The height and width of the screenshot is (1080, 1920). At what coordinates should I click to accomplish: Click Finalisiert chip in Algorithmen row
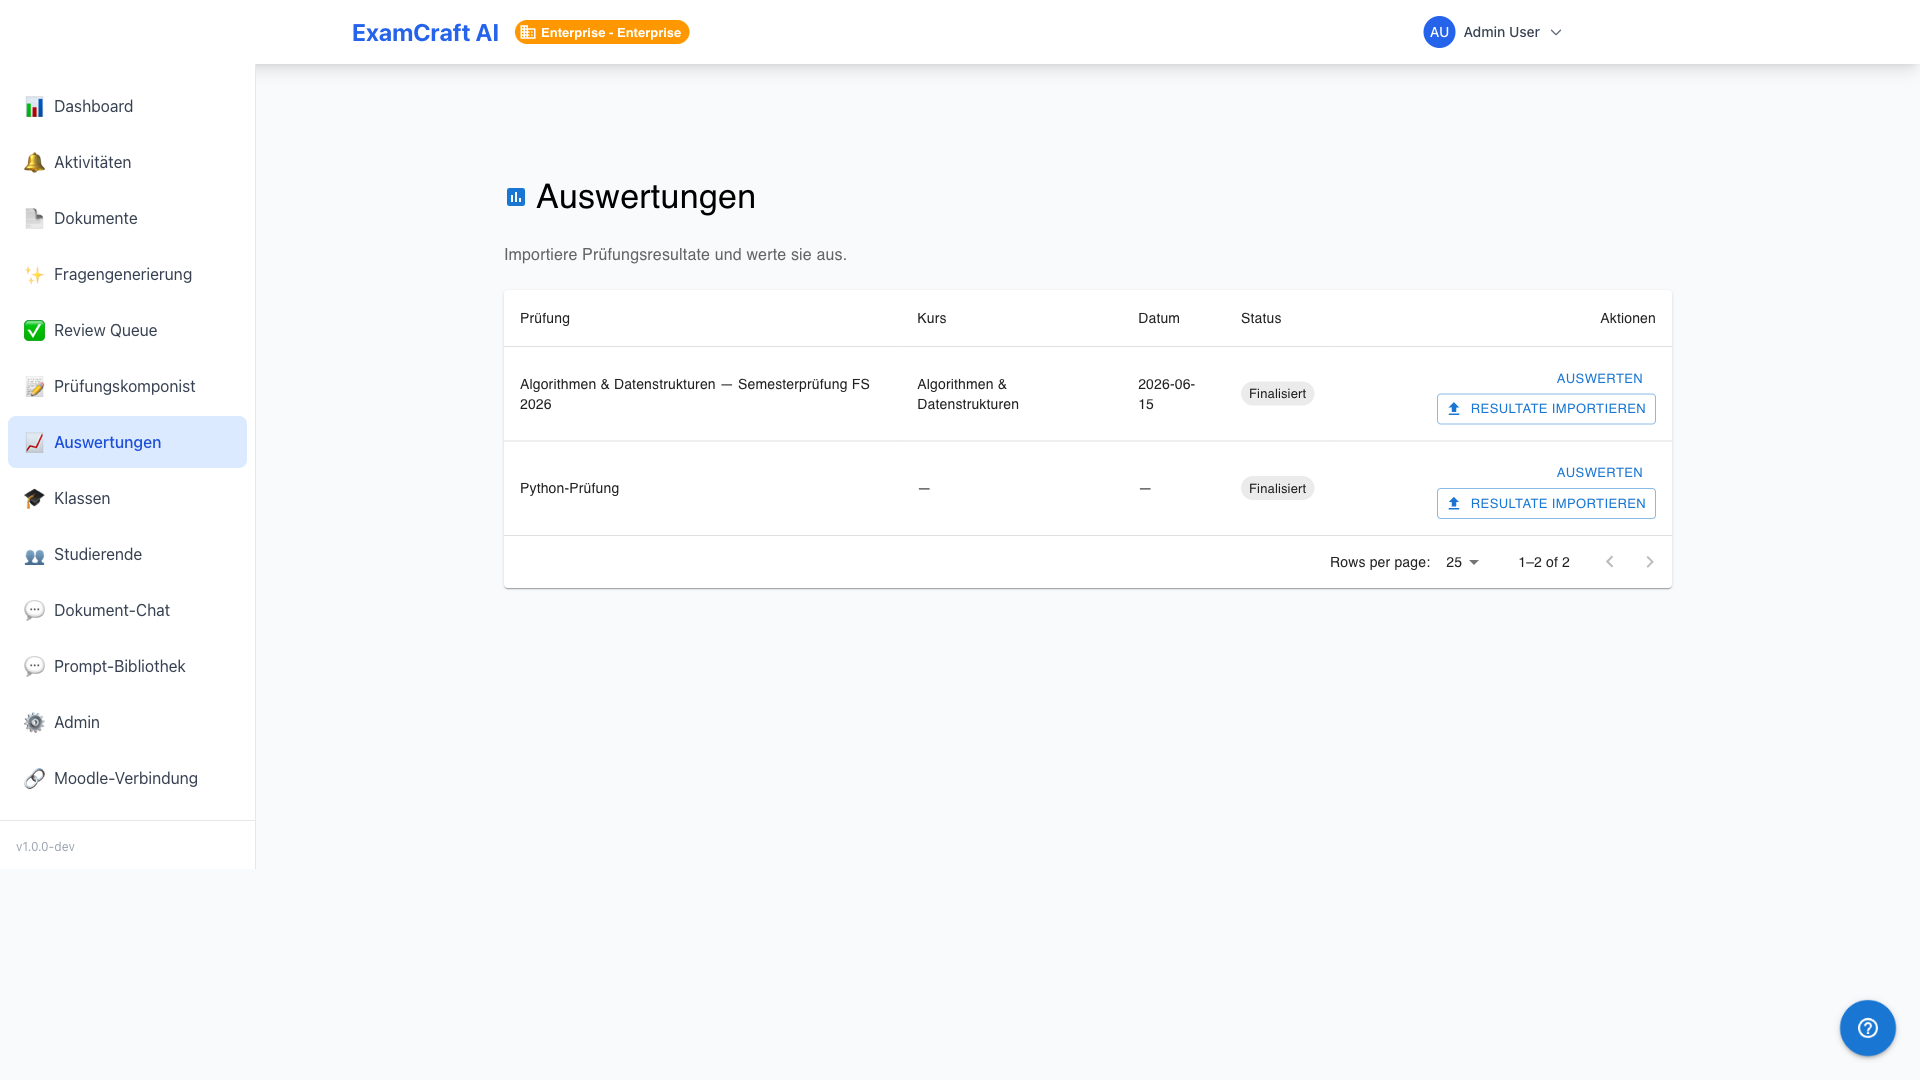pos(1277,394)
